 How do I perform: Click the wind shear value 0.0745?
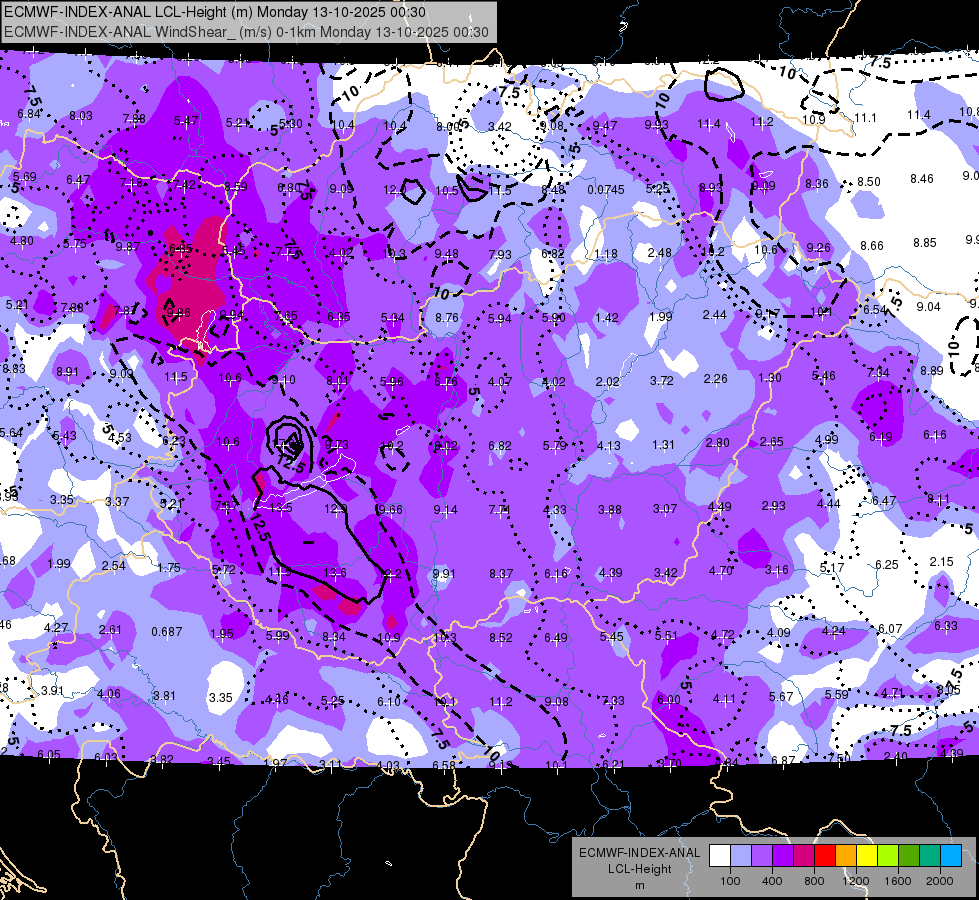click(x=606, y=189)
